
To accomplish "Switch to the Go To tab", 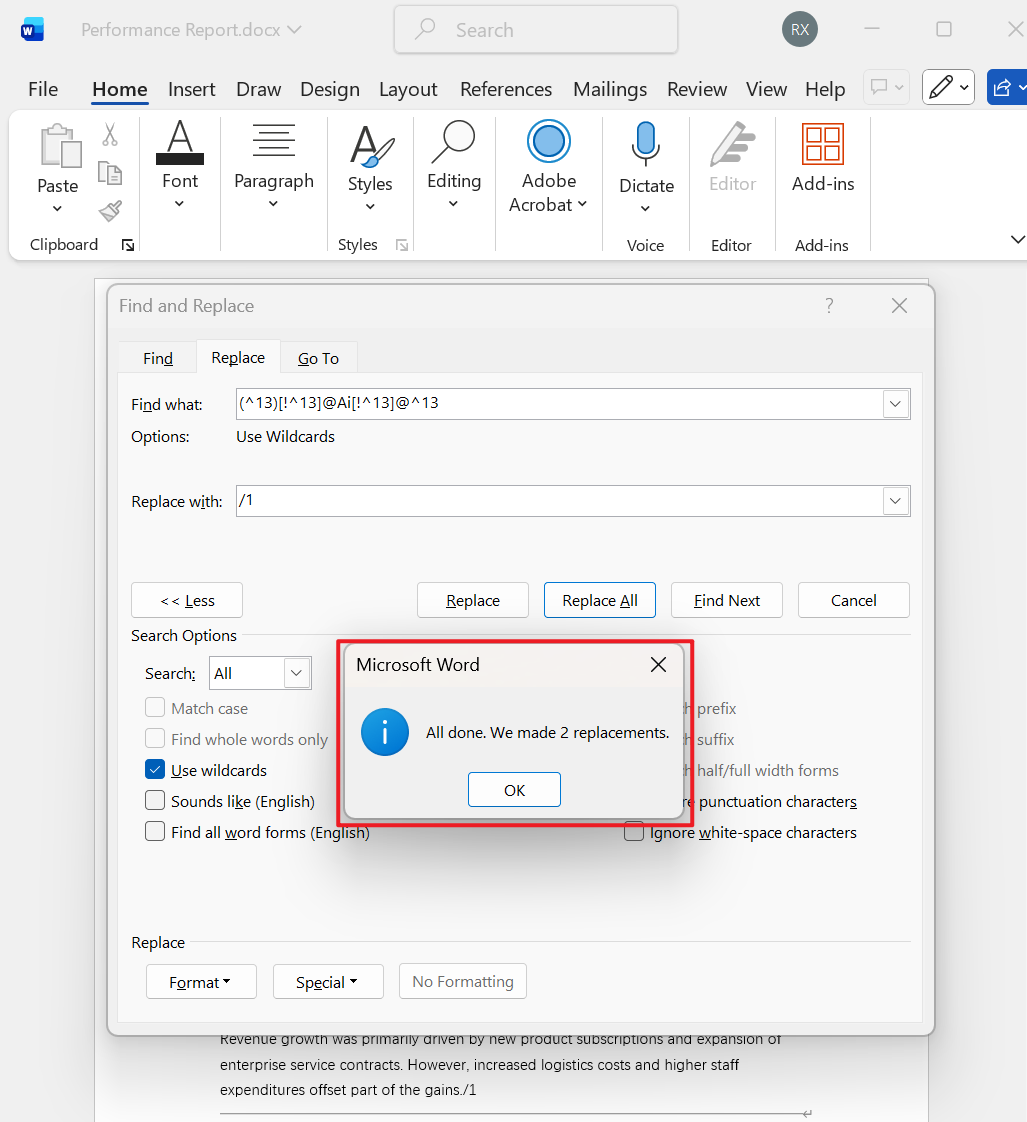I will [x=318, y=358].
